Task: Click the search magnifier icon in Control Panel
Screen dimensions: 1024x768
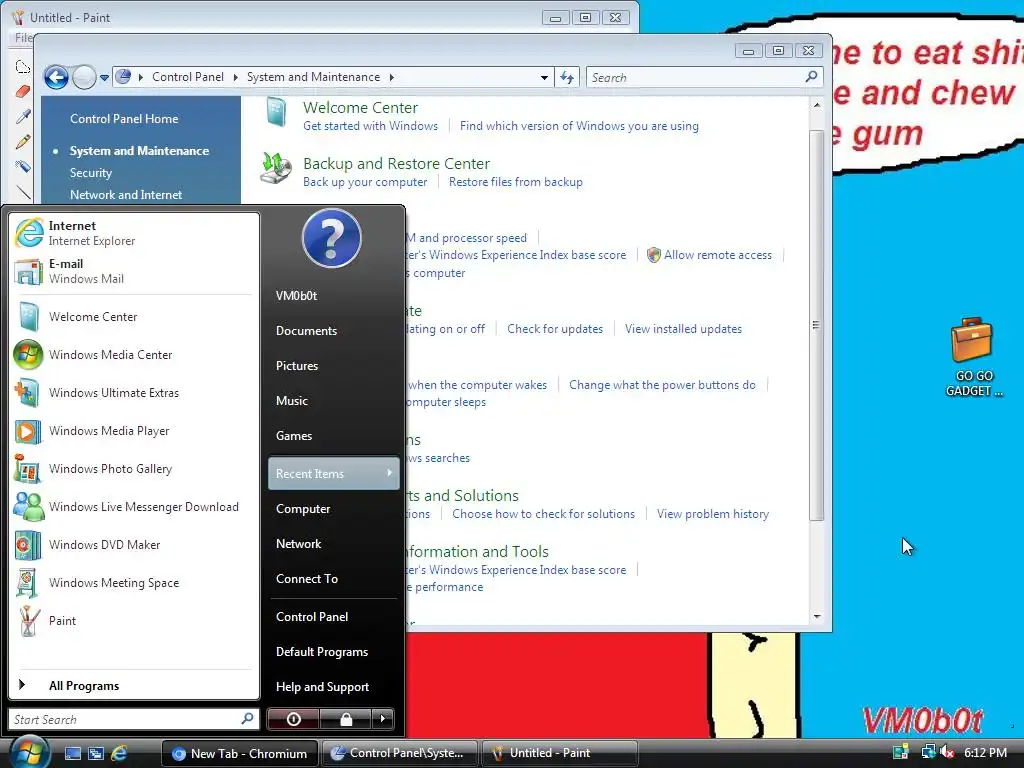Action: [811, 77]
